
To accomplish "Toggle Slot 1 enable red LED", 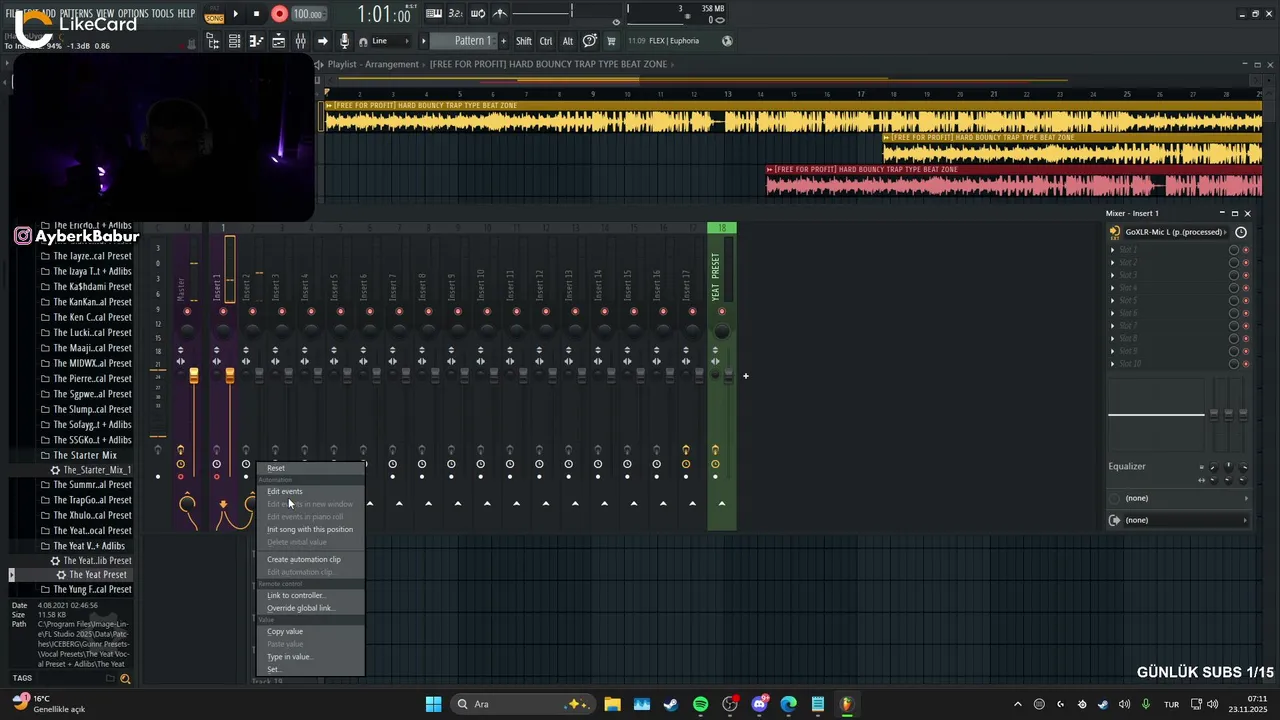I will pos(1246,250).
